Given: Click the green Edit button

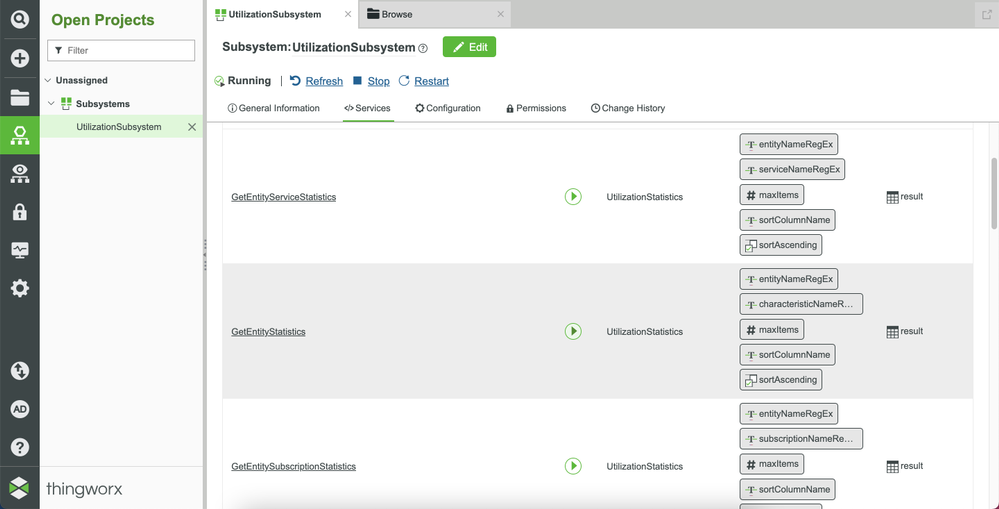Looking at the screenshot, I should pos(470,47).
